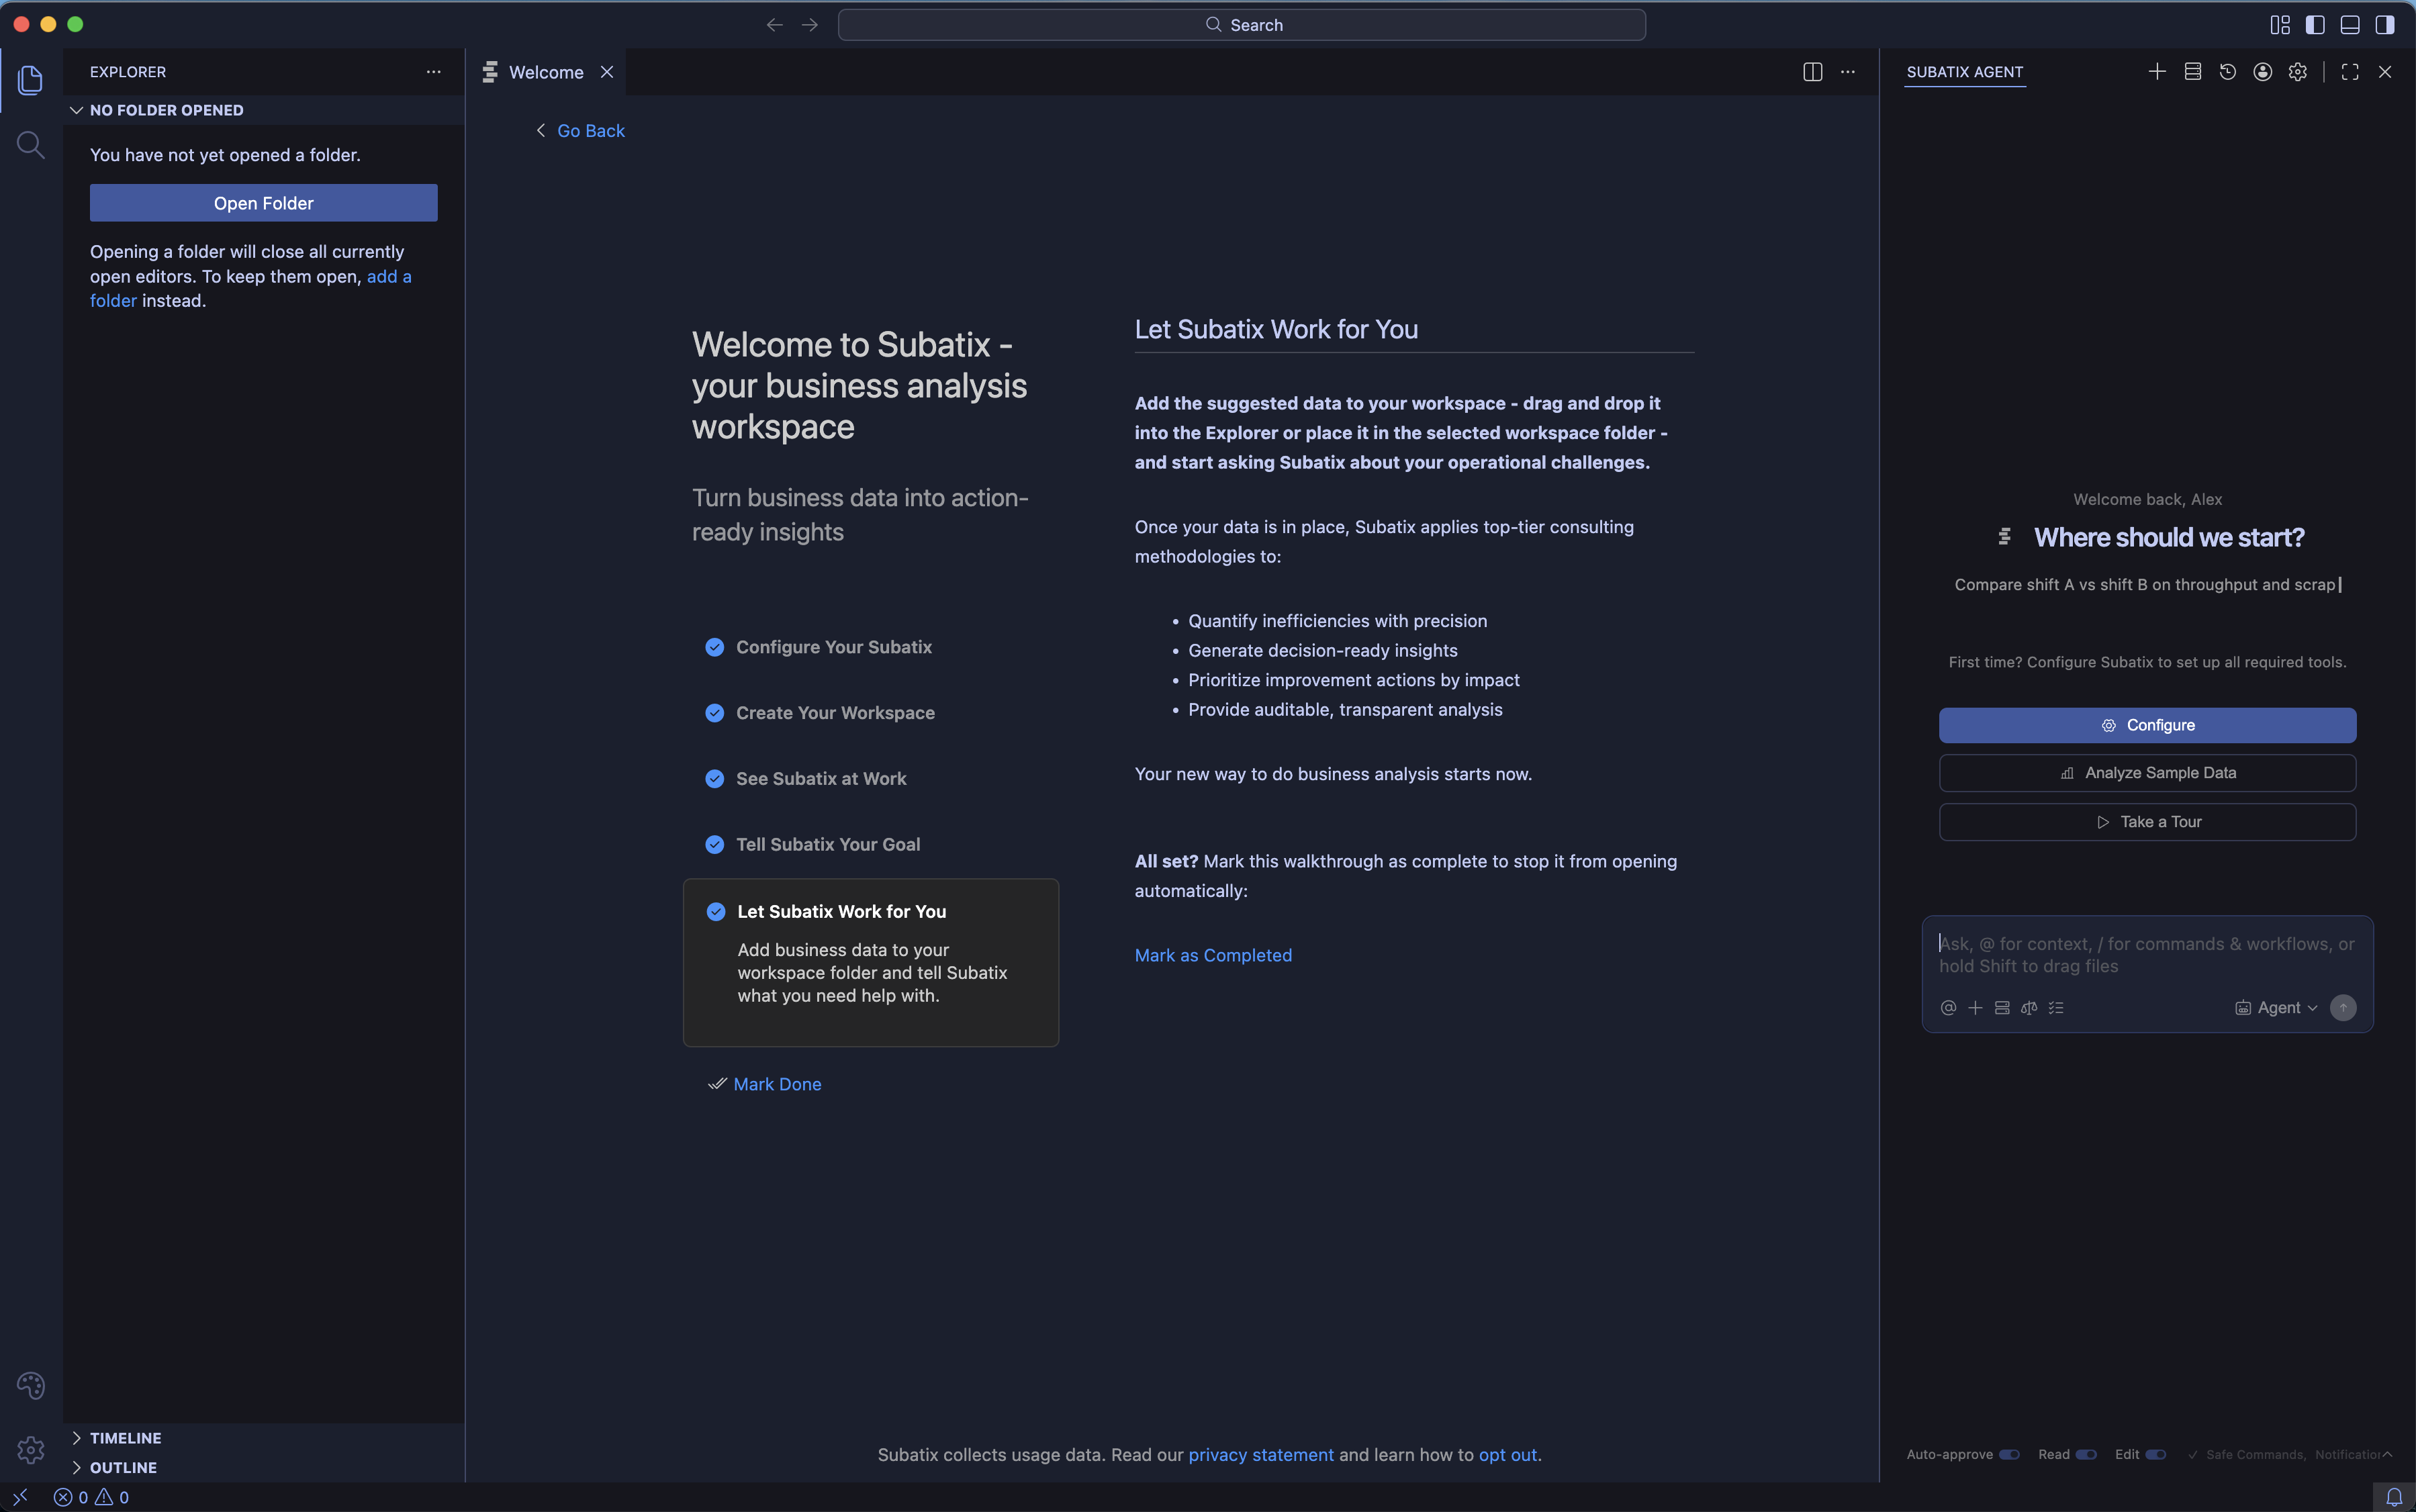Open the theme palette icon in the activity bar
2416x1512 pixels.
[31, 1385]
